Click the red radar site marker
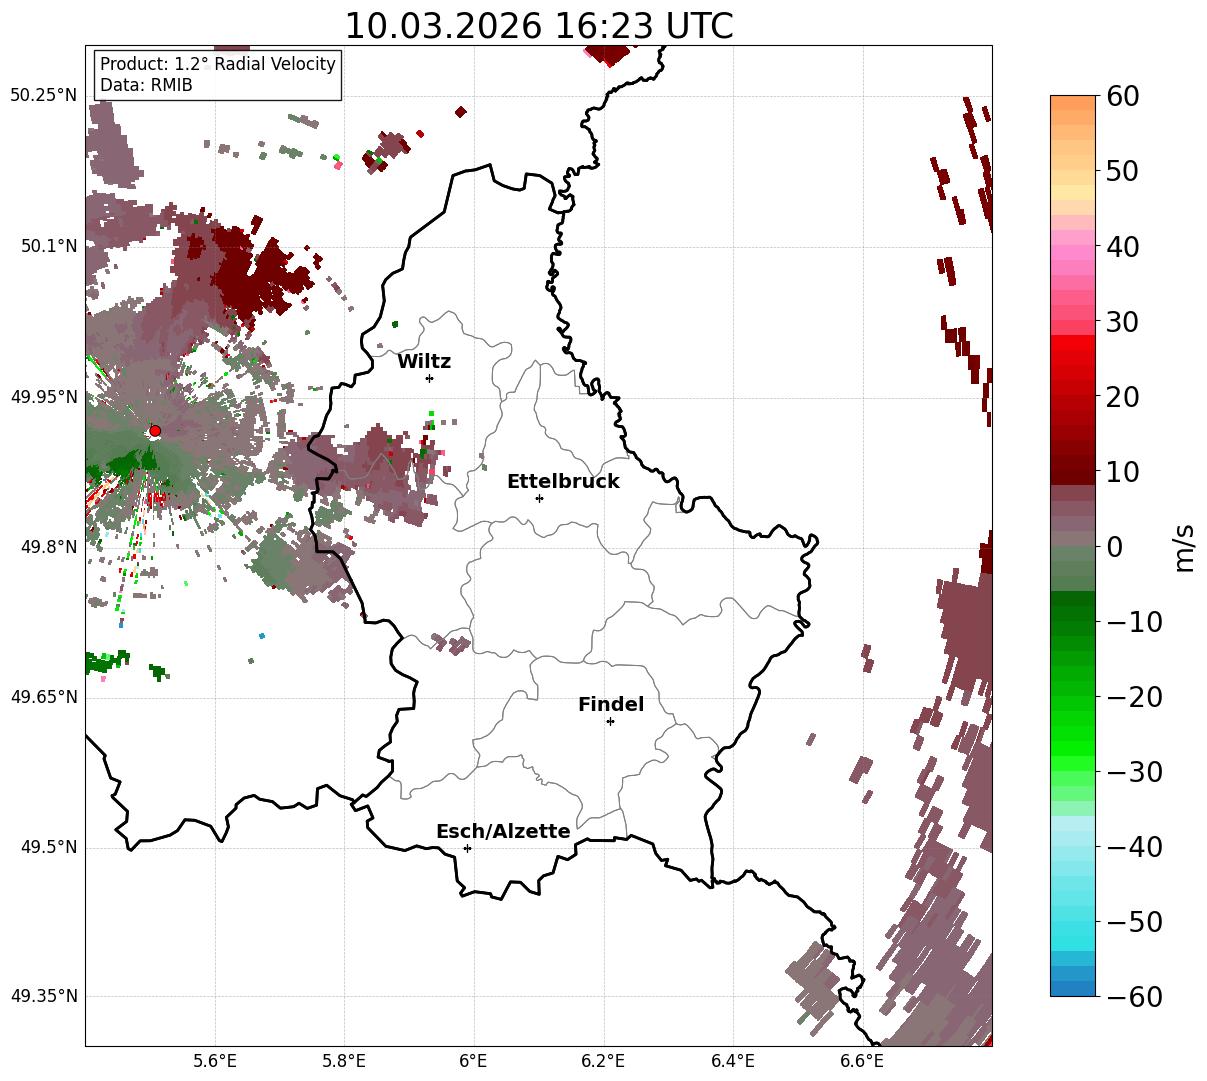Image resolution: width=1207 pixels, height=1081 pixels. (x=155, y=430)
